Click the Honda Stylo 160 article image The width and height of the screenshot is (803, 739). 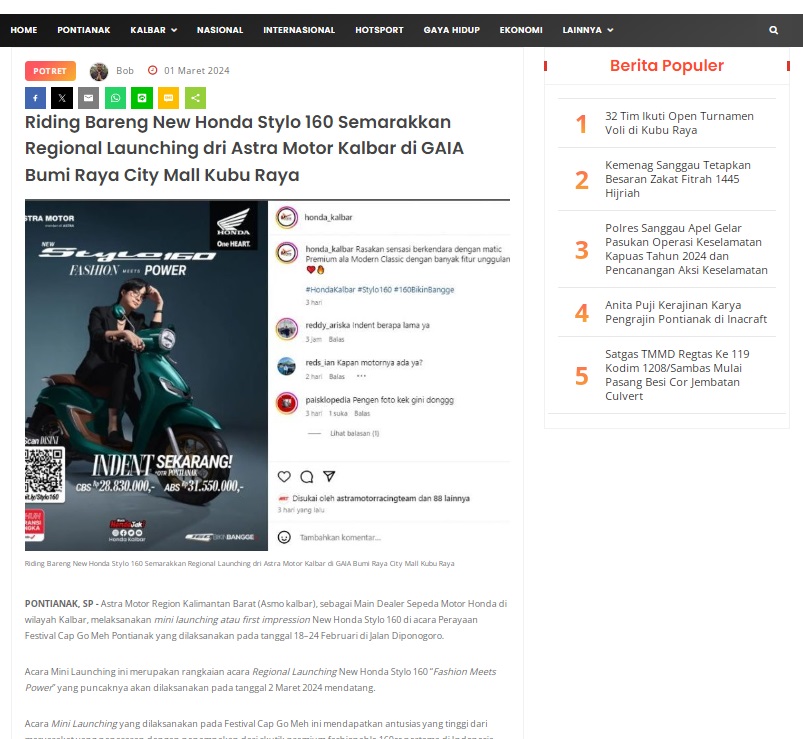(x=267, y=375)
